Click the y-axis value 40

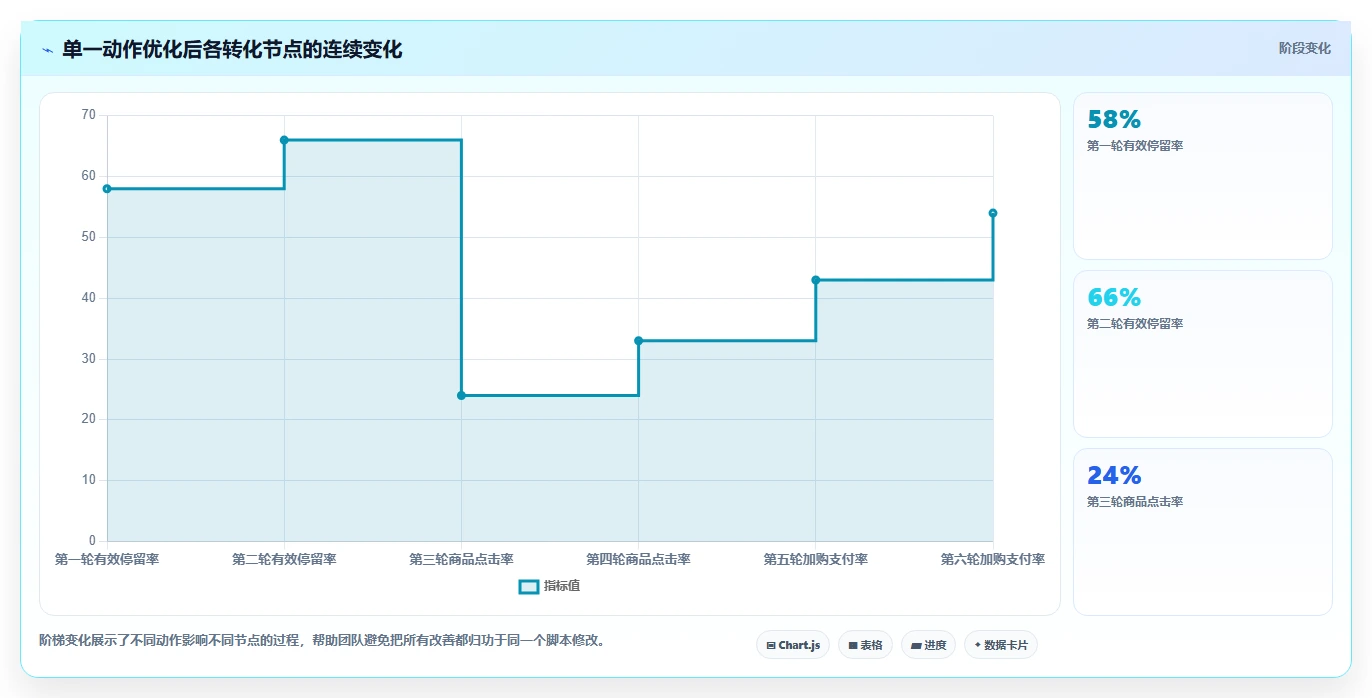click(89, 298)
